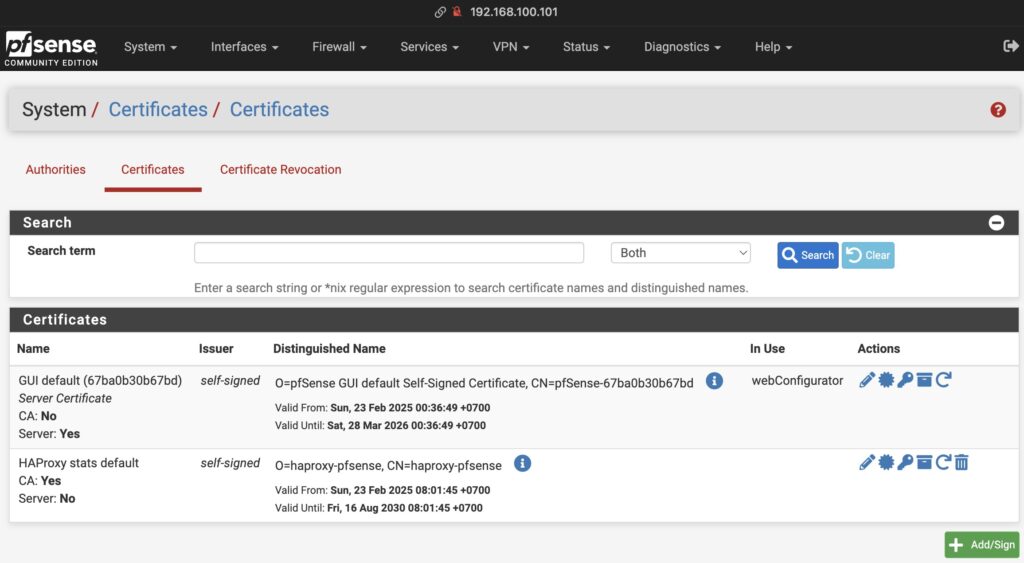Screen dimensions: 1024x563
Task: Click the link icon beside the address
Action: (x=440, y=12)
